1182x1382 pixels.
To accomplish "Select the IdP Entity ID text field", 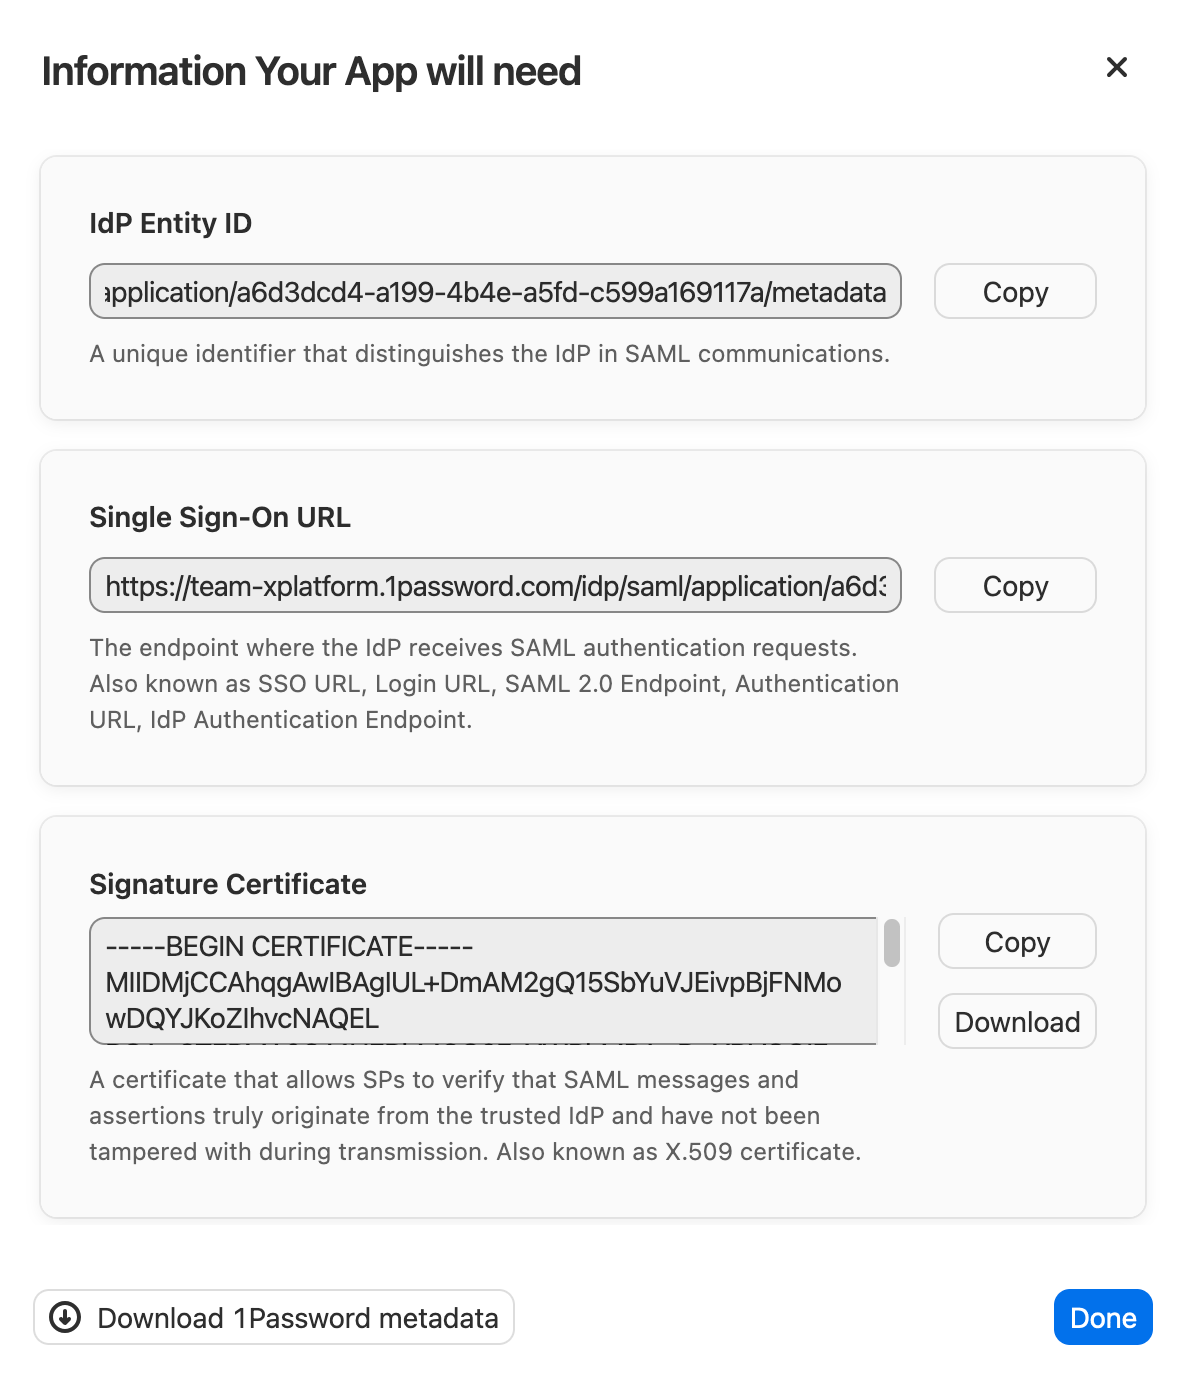I will [x=495, y=291].
